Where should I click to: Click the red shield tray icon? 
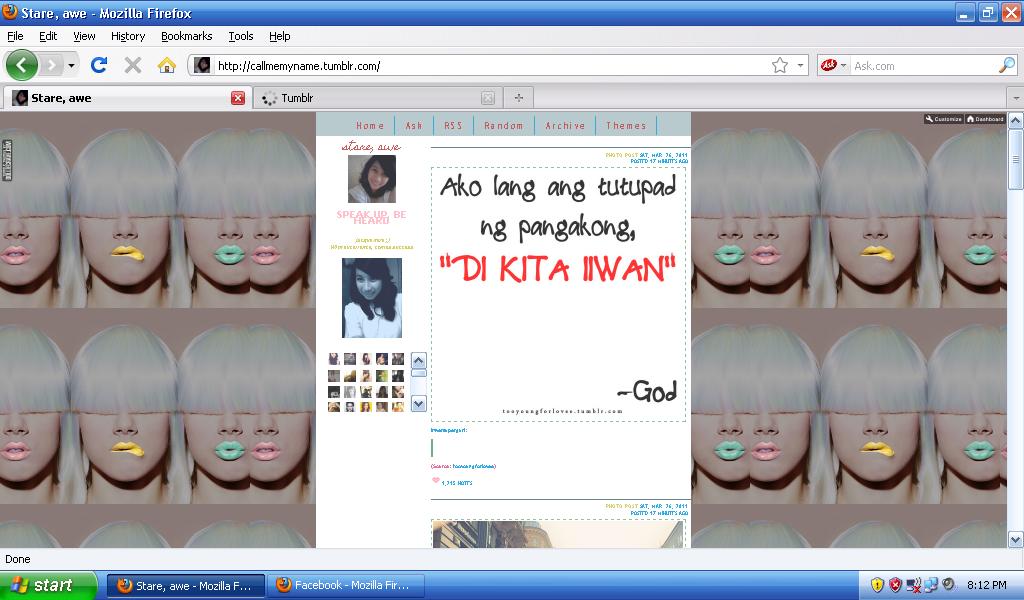895,585
